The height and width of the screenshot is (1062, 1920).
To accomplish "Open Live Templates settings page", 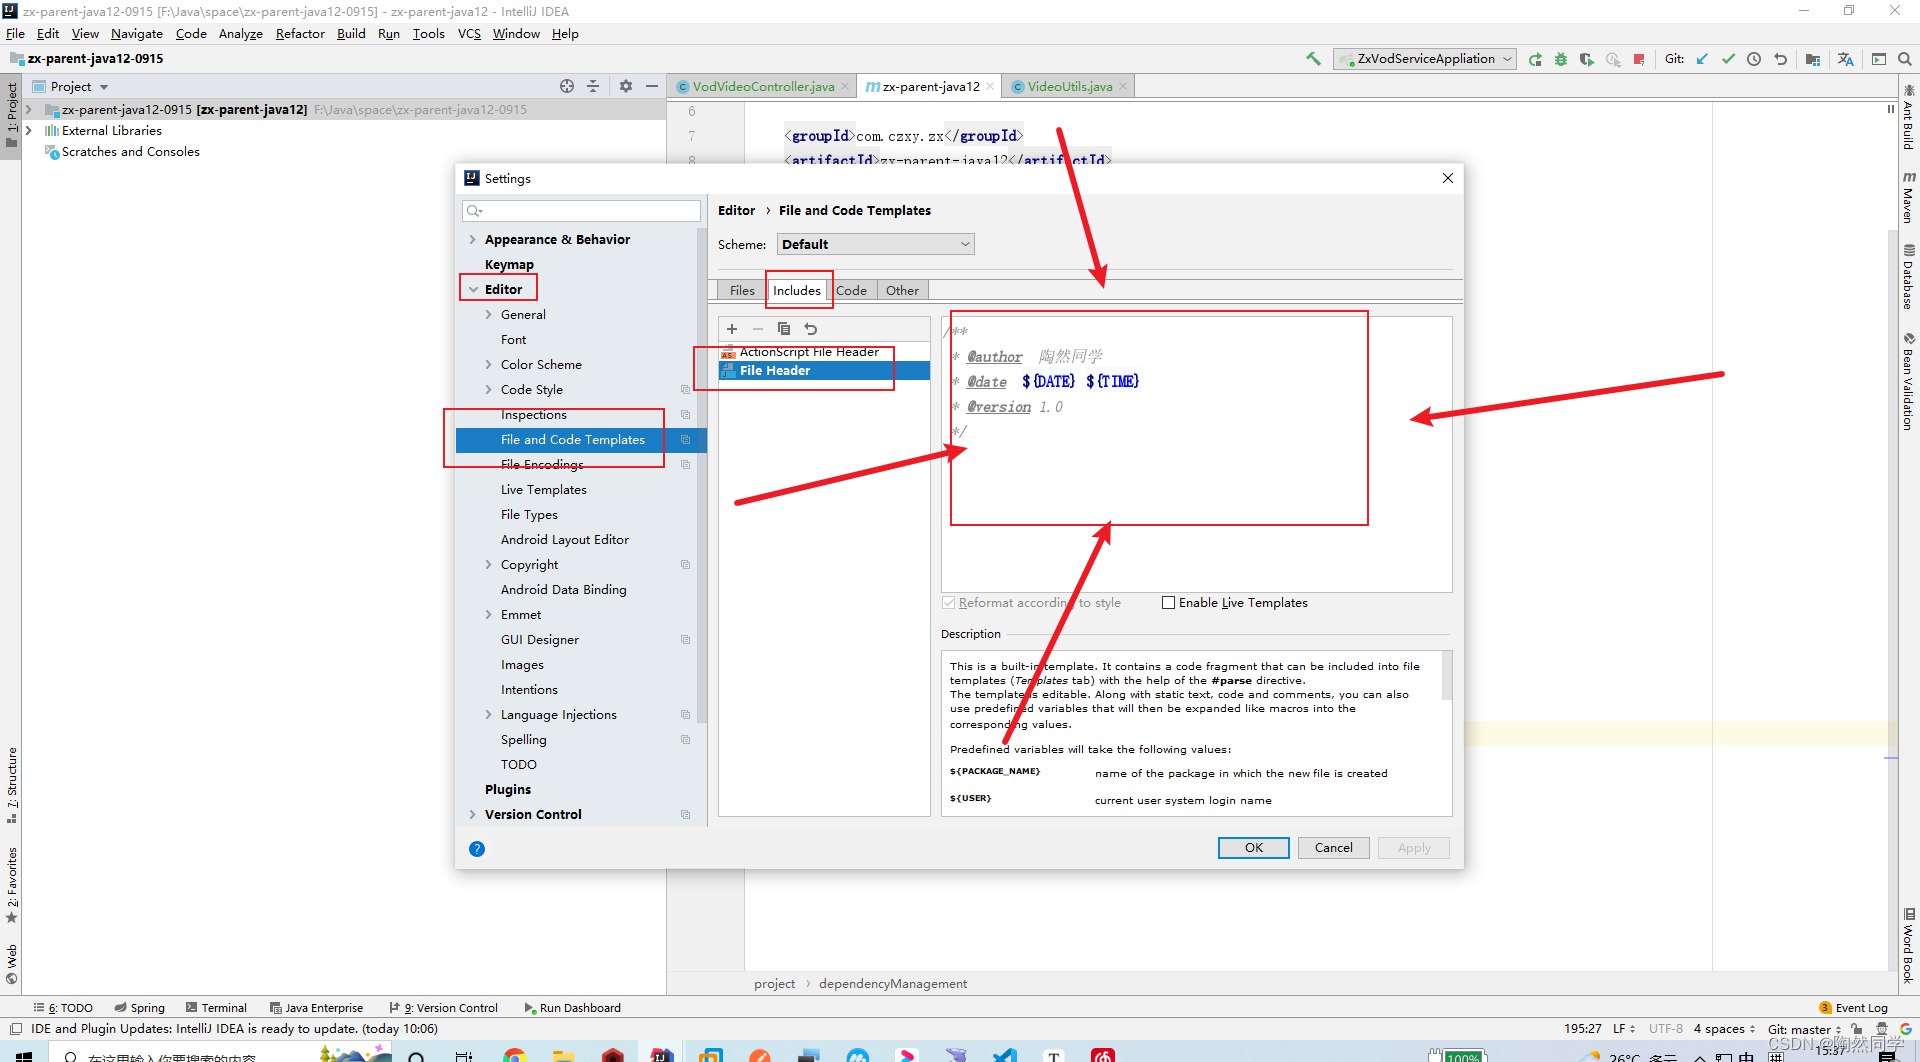I will 543,490.
